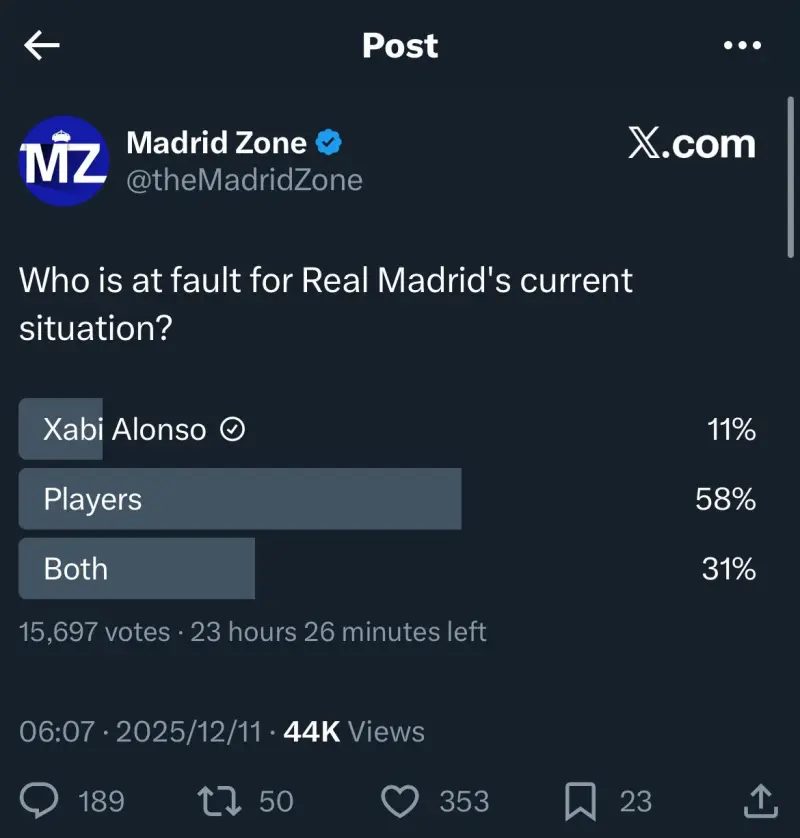Click the X.com logo
Screen dimensions: 800x838
(x=692, y=144)
